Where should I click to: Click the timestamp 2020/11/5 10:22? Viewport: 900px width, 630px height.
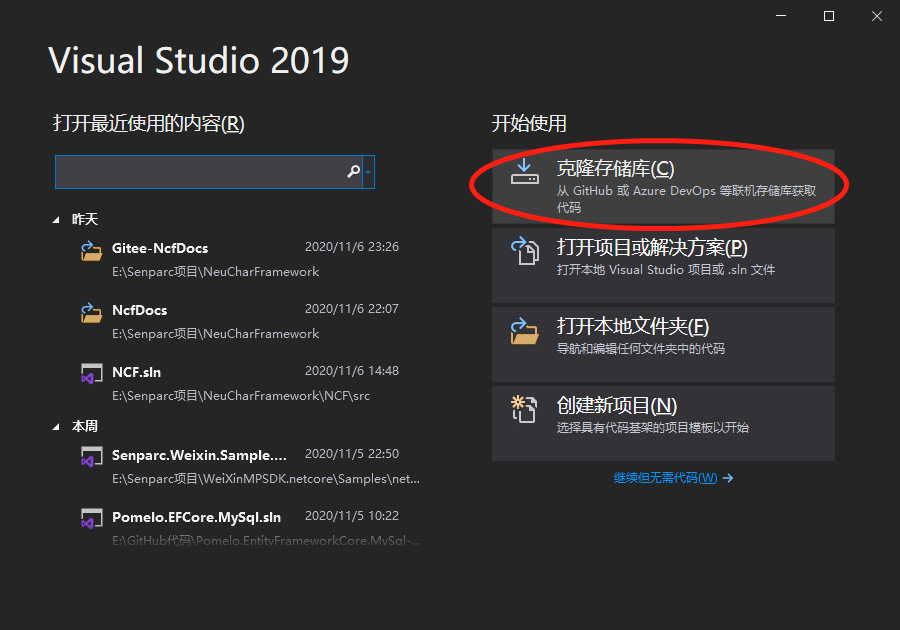(x=352, y=516)
